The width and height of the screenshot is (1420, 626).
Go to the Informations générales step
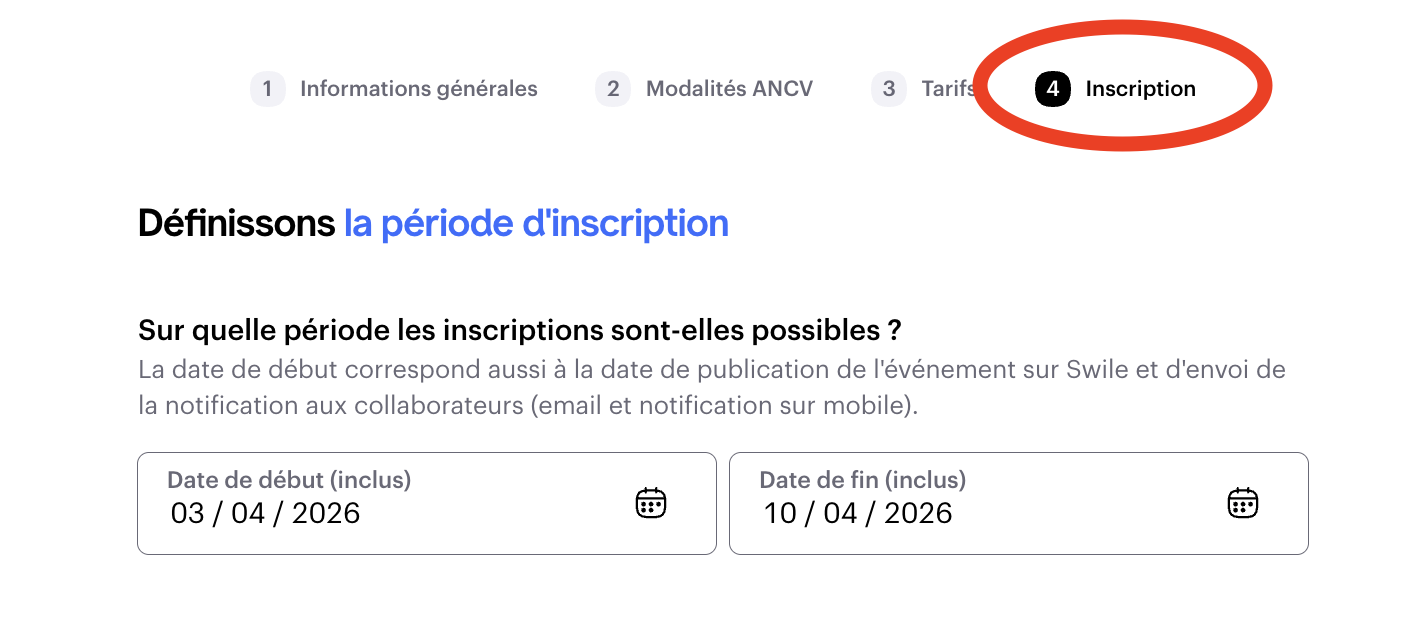coord(418,89)
